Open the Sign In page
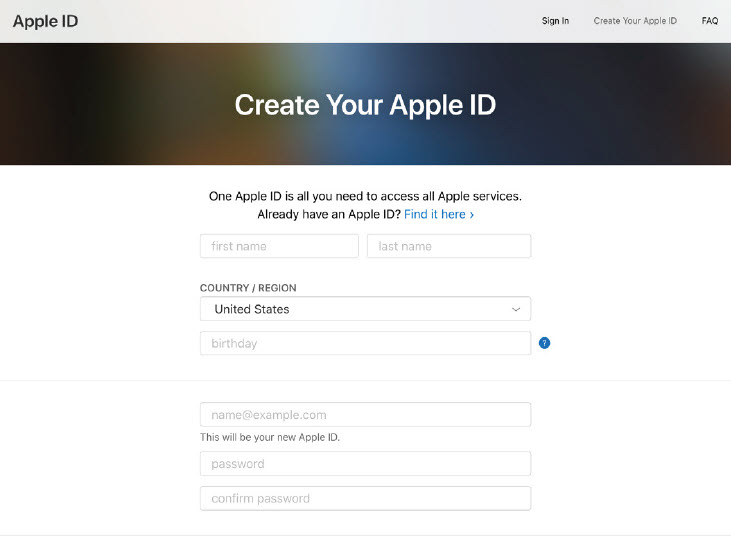This screenshot has width=731, height=537. click(x=555, y=21)
